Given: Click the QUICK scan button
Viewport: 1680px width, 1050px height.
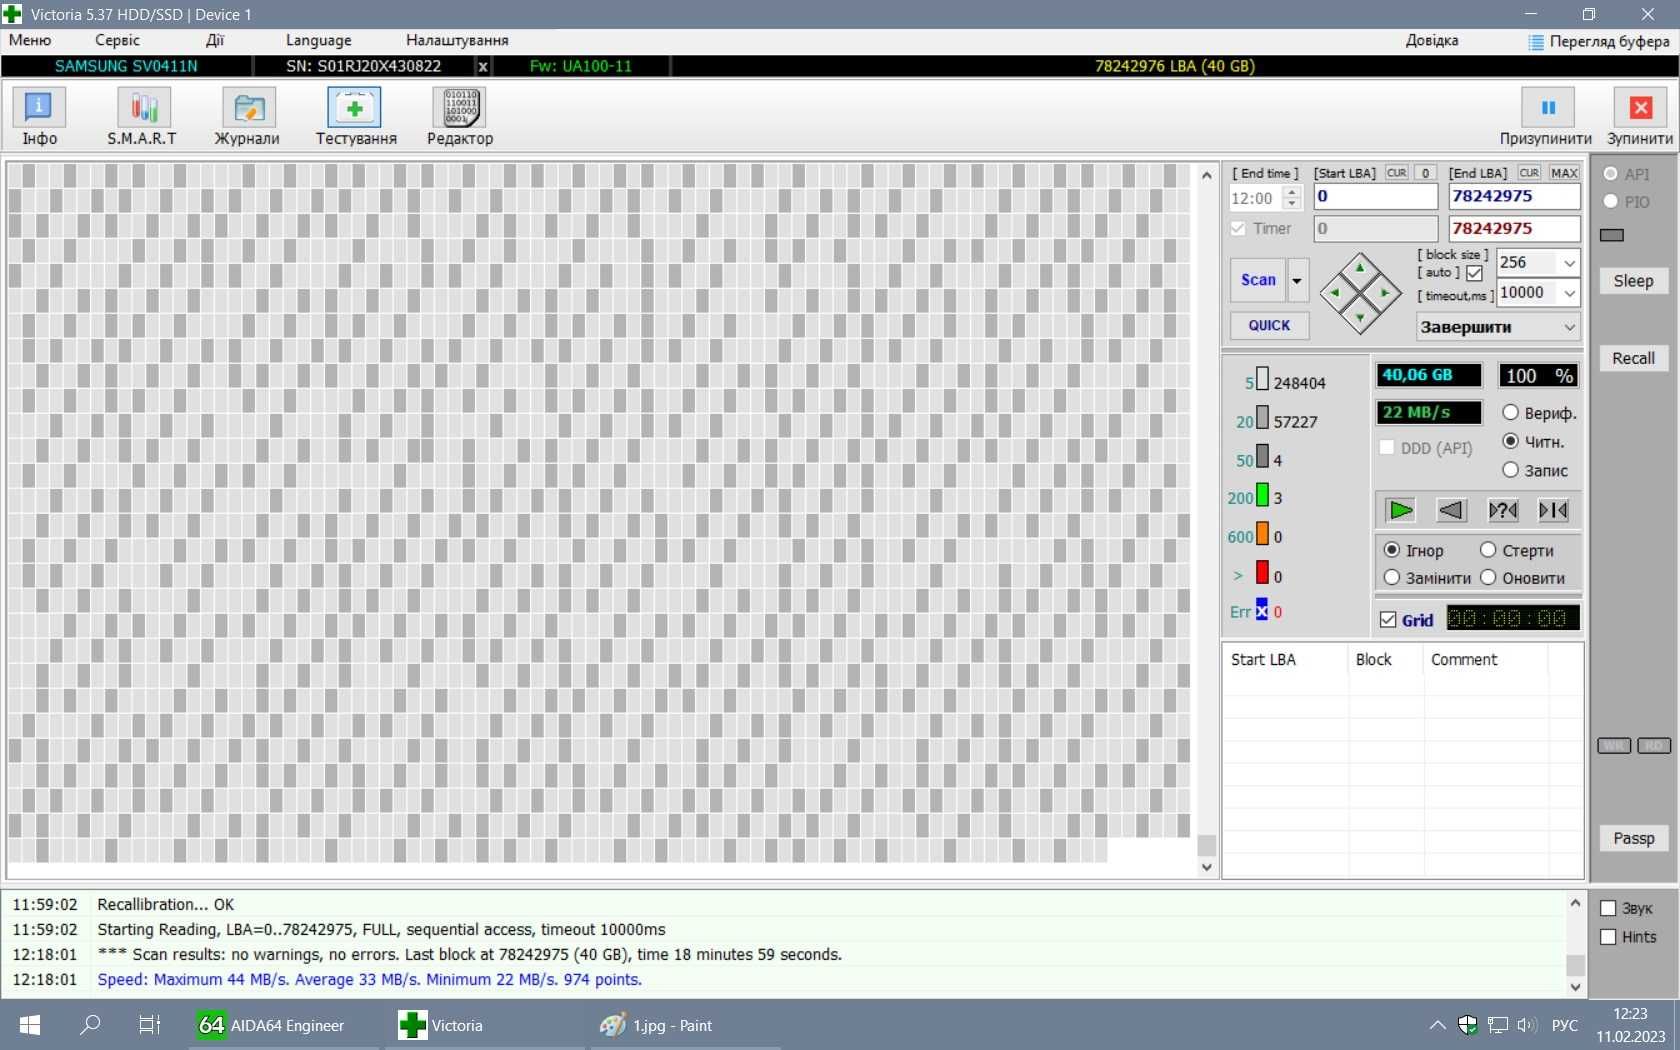Looking at the screenshot, I should tap(1269, 326).
